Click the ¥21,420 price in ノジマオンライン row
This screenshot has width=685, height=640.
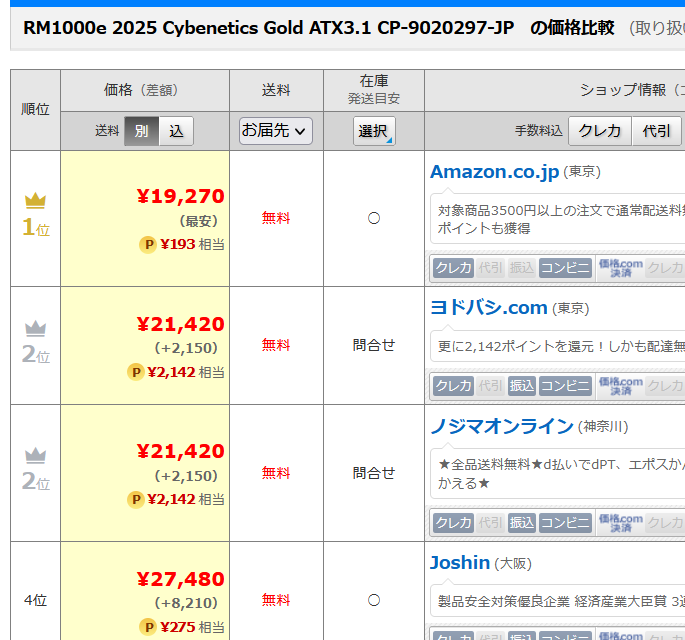[180, 451]
